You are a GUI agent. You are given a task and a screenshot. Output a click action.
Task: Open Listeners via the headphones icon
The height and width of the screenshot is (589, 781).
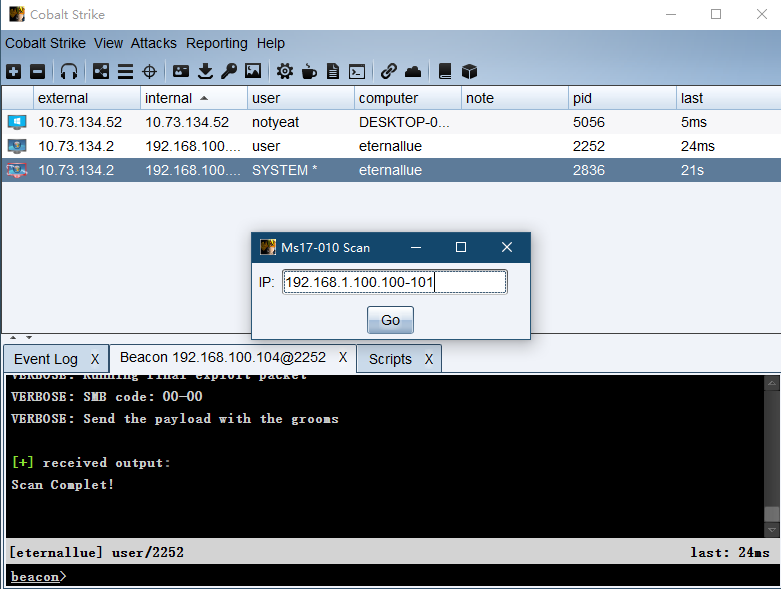(69, 72)
